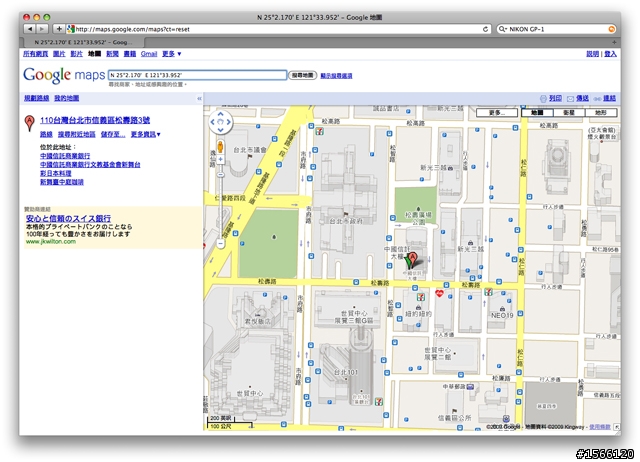Viewport: 640px width, 462px height.
Task: Go back with Safari back arrow
Action: pyautogui.click(x=29, y=29)
